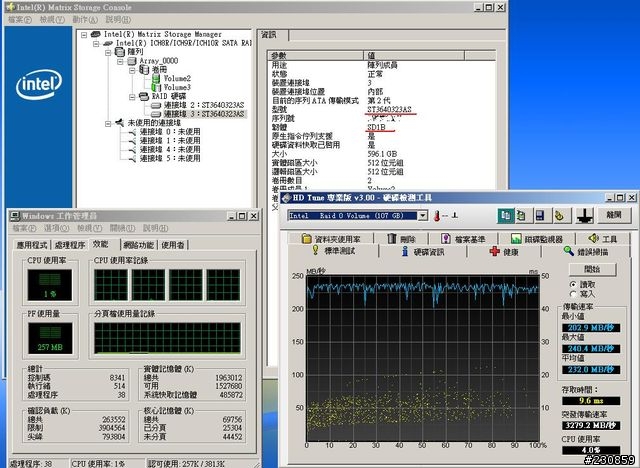640x468 pixels.
Task: Click the 9.6 ms access time value
Action: coord(591,401)
